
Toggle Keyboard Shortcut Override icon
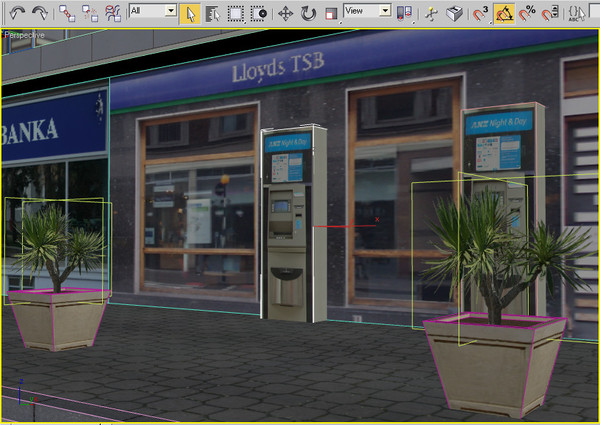click(455, 14)
